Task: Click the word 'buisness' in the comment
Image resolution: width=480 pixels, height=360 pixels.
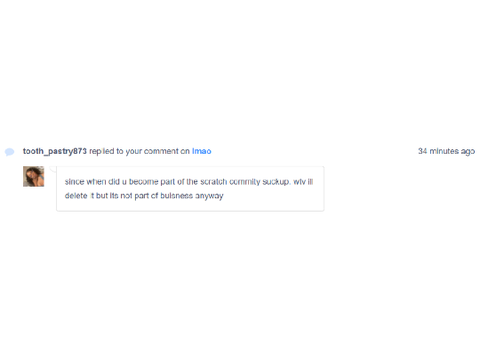Action: 176,196
